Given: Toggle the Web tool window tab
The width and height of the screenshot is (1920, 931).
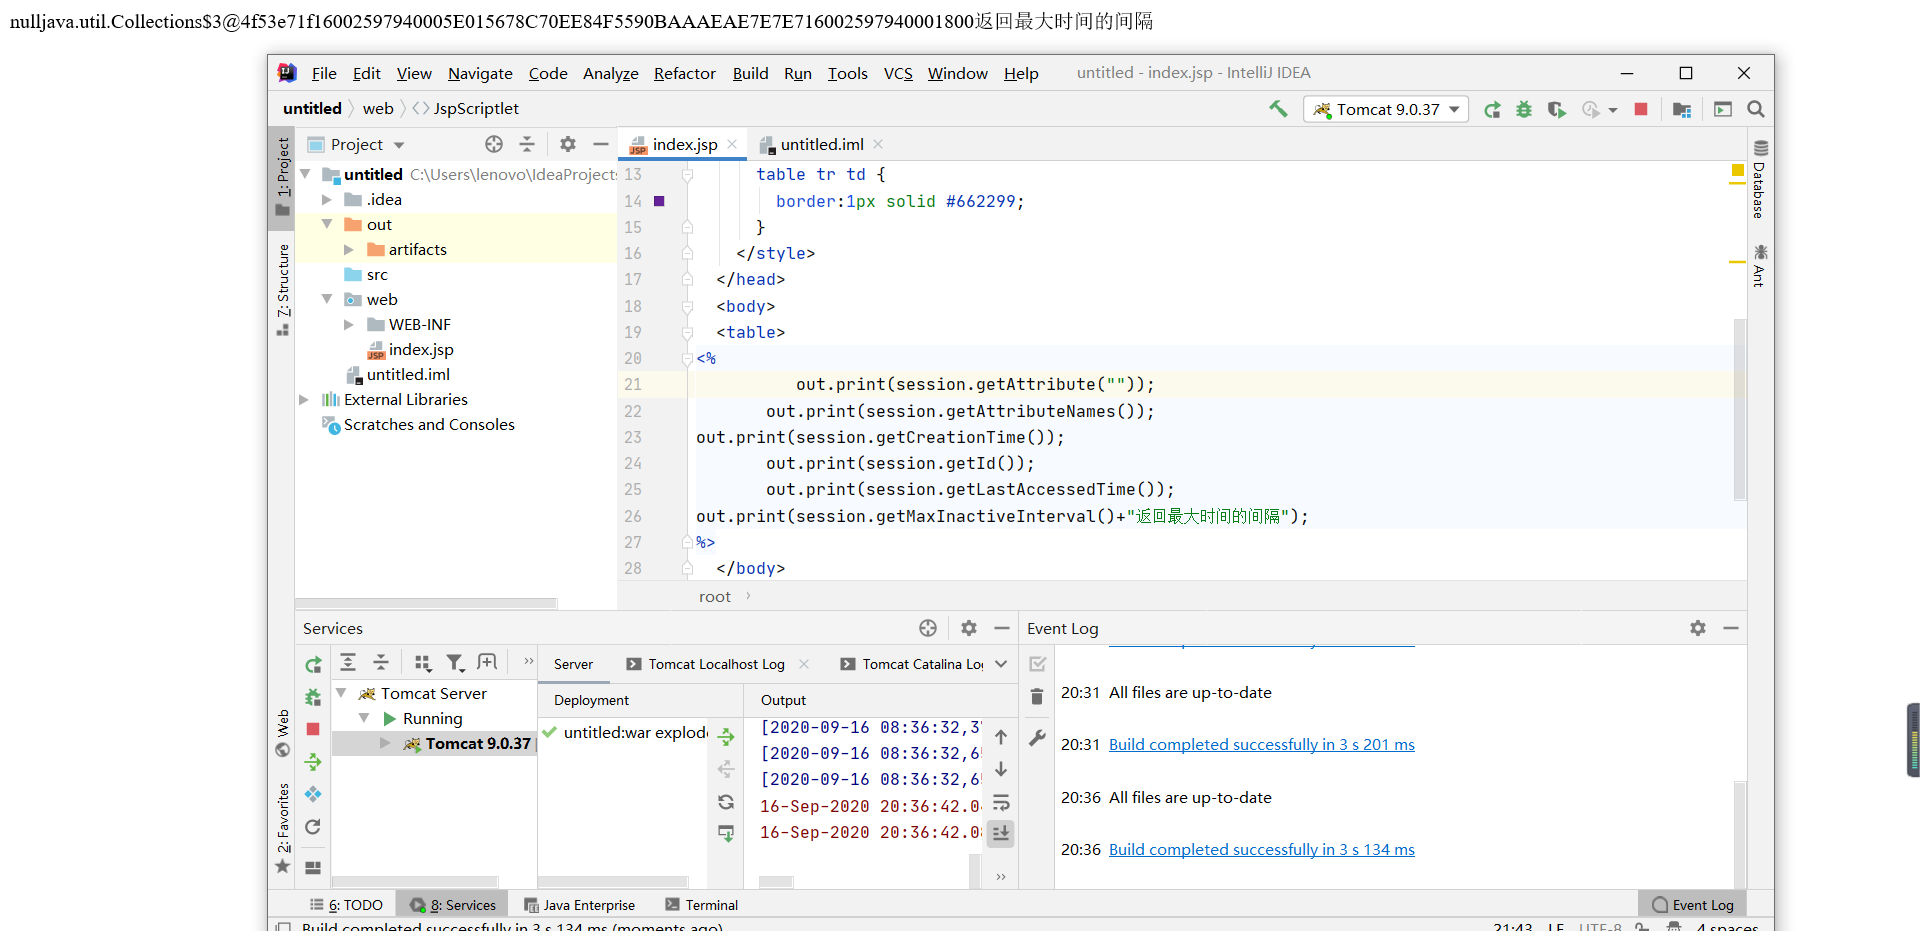Looking at the screenshot, I should (282, 733).
